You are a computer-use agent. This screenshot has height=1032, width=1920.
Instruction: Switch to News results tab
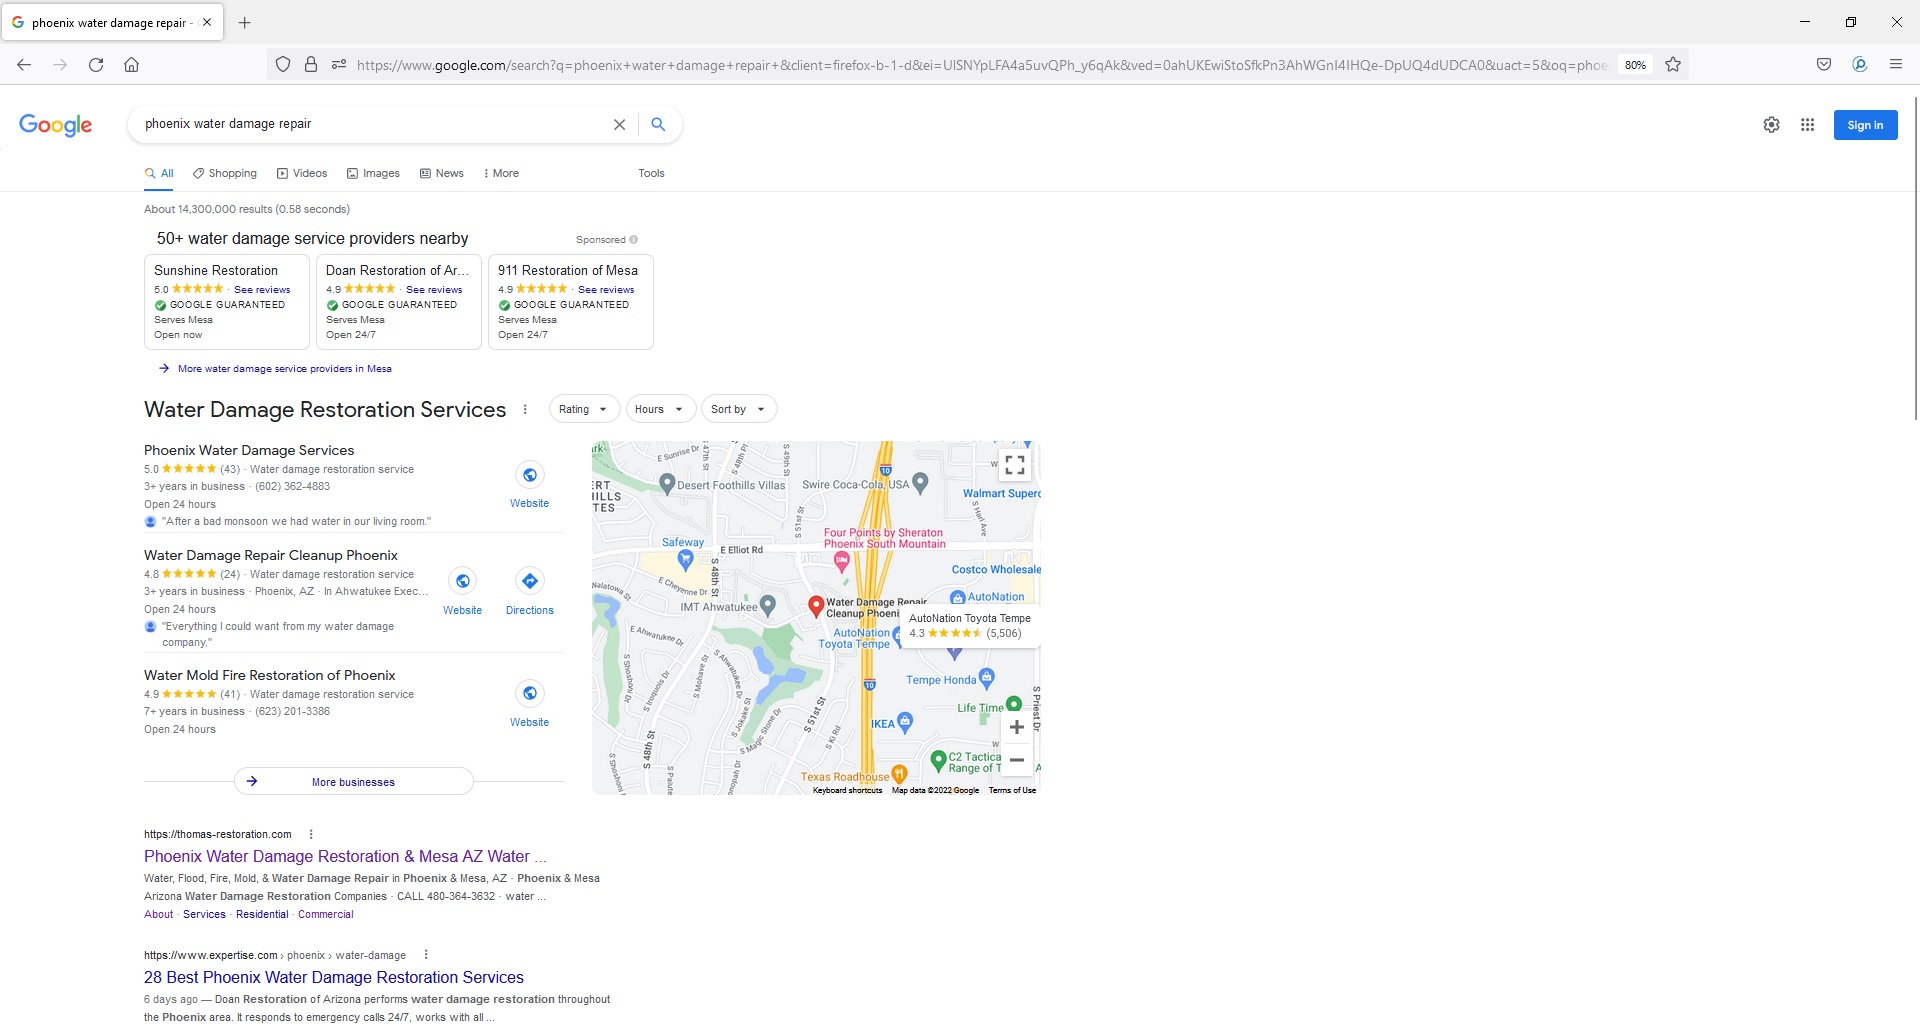(x=442, y=173)
